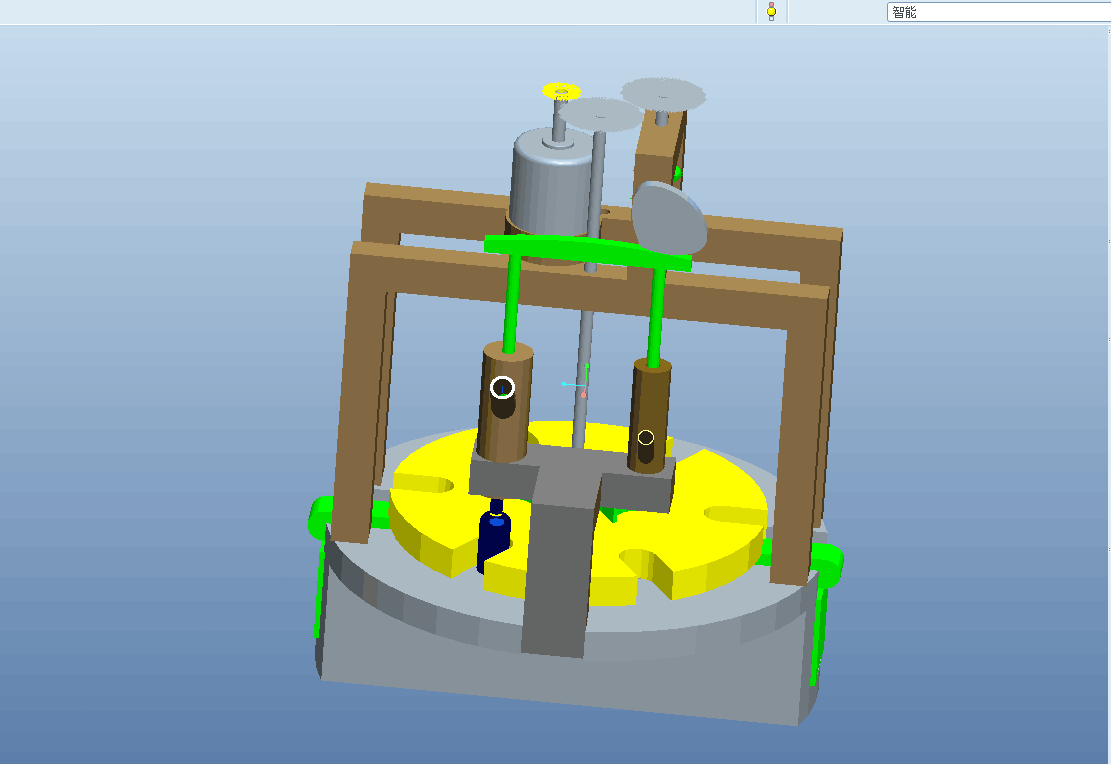Select the middle gray gear above the motor

click(x=600, y=114)
